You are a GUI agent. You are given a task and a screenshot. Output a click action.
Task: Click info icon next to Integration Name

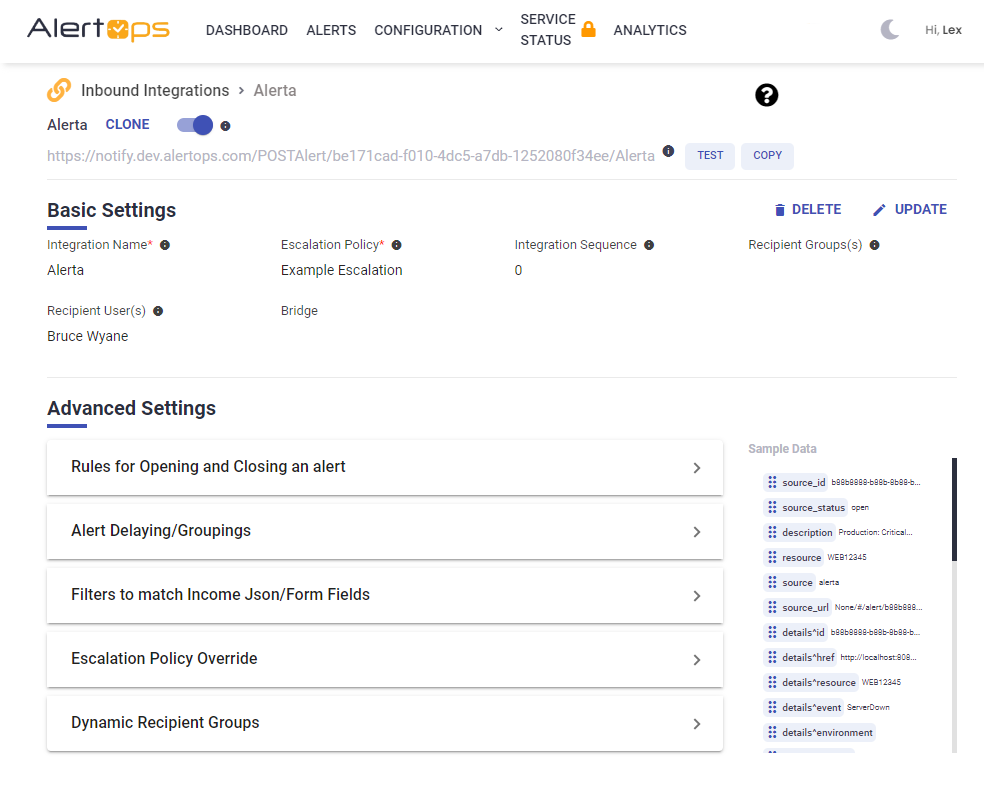coord(165,245)
